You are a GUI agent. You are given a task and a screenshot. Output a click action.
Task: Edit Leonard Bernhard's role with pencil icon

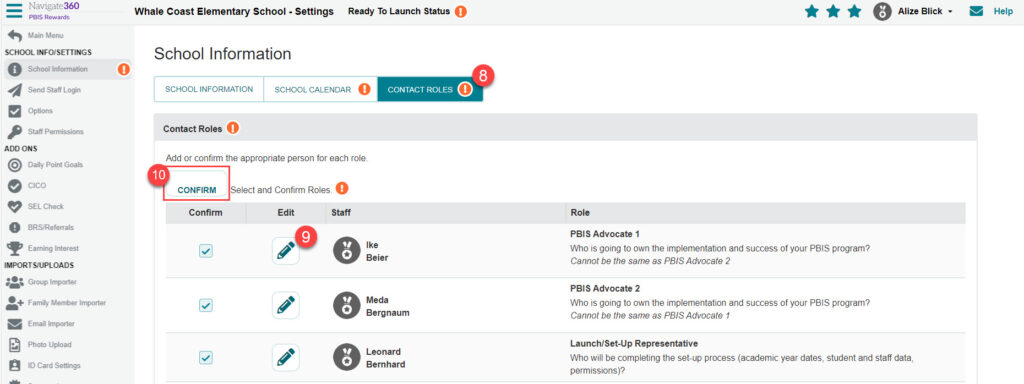(286, 358)
